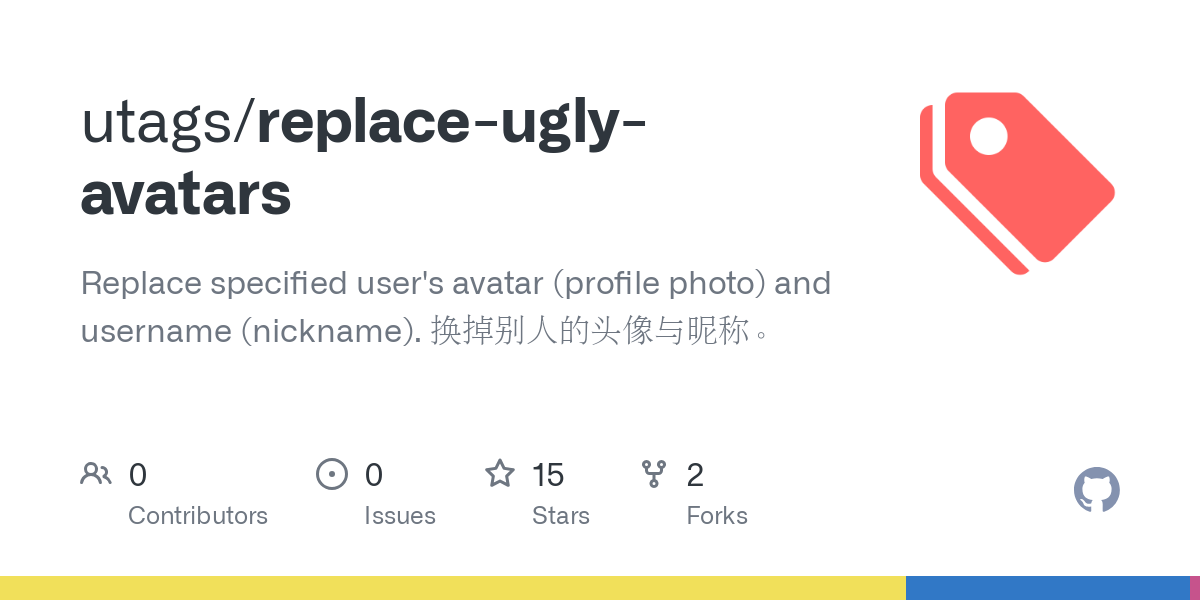Screen dimensions: 1200x600
Task: Click the pink language bar segment
Action: 1195,588
